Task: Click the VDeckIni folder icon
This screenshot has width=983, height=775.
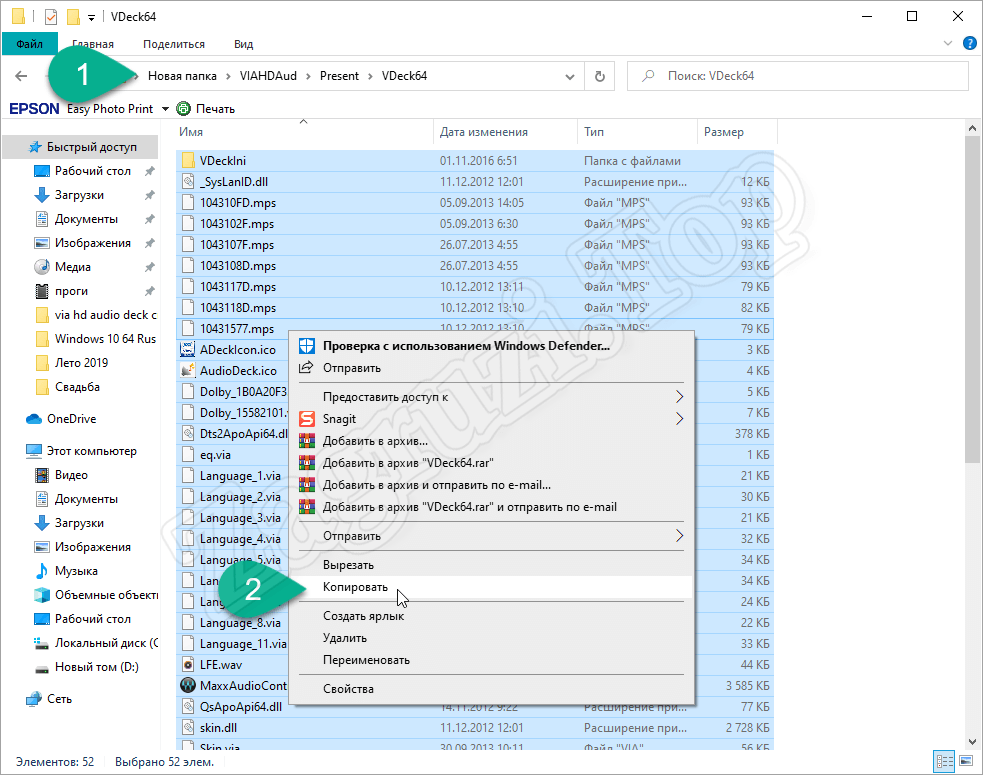Action: pos(188,160)
